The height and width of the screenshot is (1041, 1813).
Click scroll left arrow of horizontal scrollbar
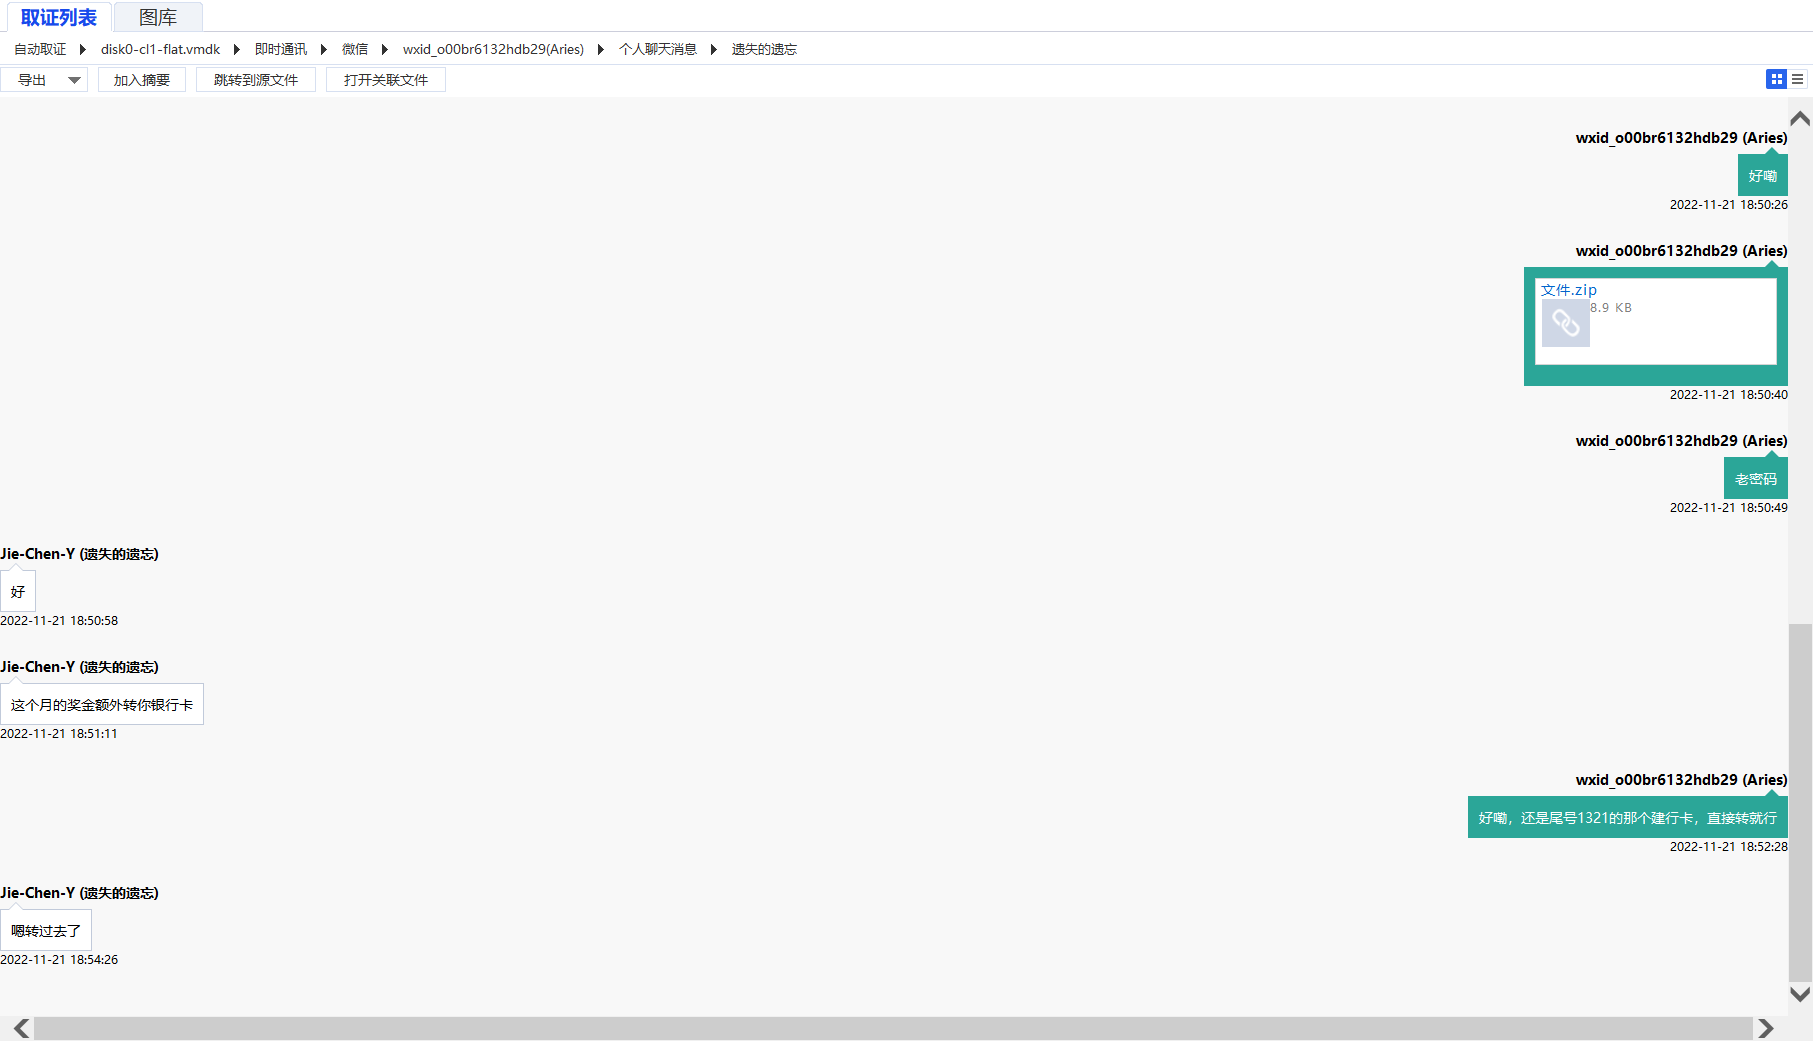tap(21, 1028)
